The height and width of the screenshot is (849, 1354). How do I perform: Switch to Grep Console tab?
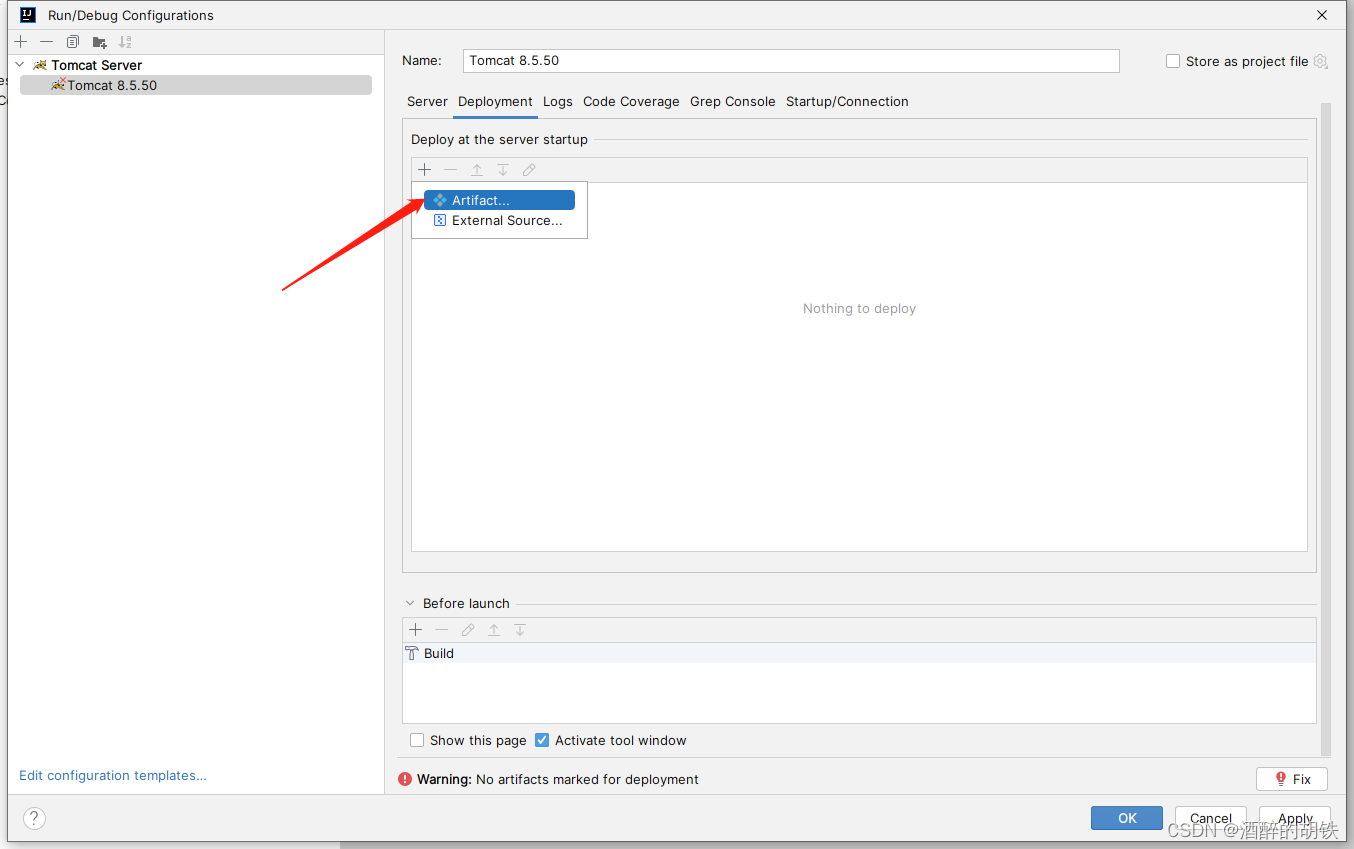pyautogui.click(x=733, y=101)
